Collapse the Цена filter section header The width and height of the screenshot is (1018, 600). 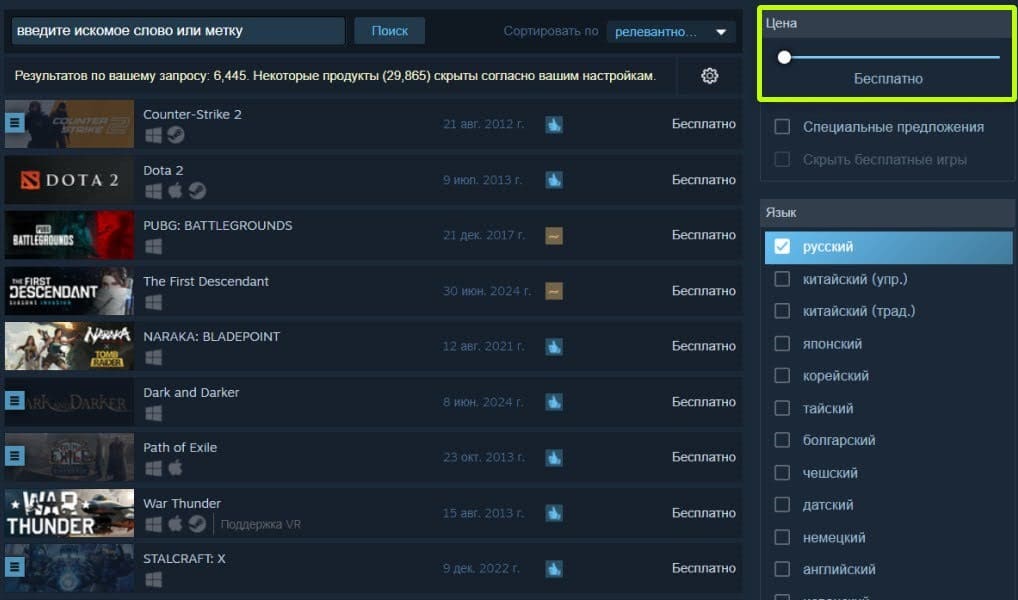point(886,23)
